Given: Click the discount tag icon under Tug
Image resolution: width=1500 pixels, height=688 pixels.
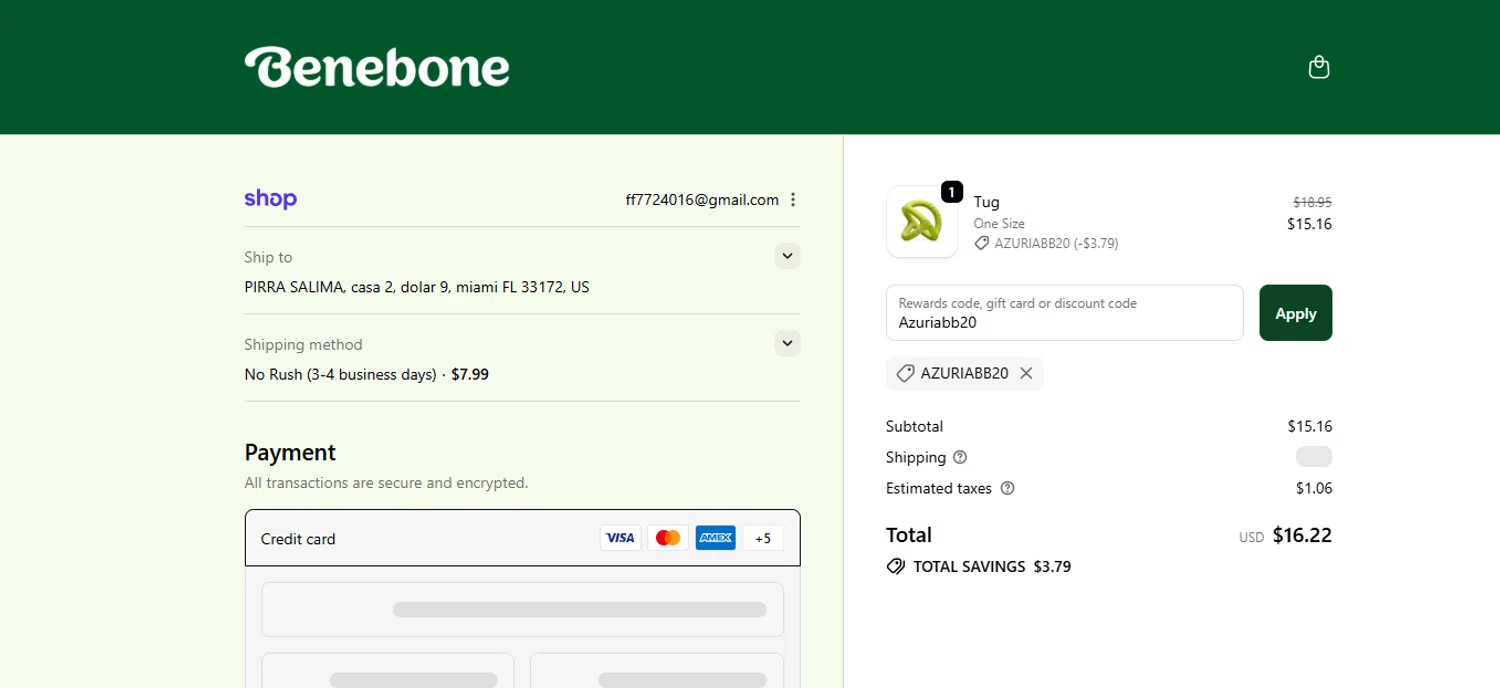Looking at the screenshot, I should [982, 243].
